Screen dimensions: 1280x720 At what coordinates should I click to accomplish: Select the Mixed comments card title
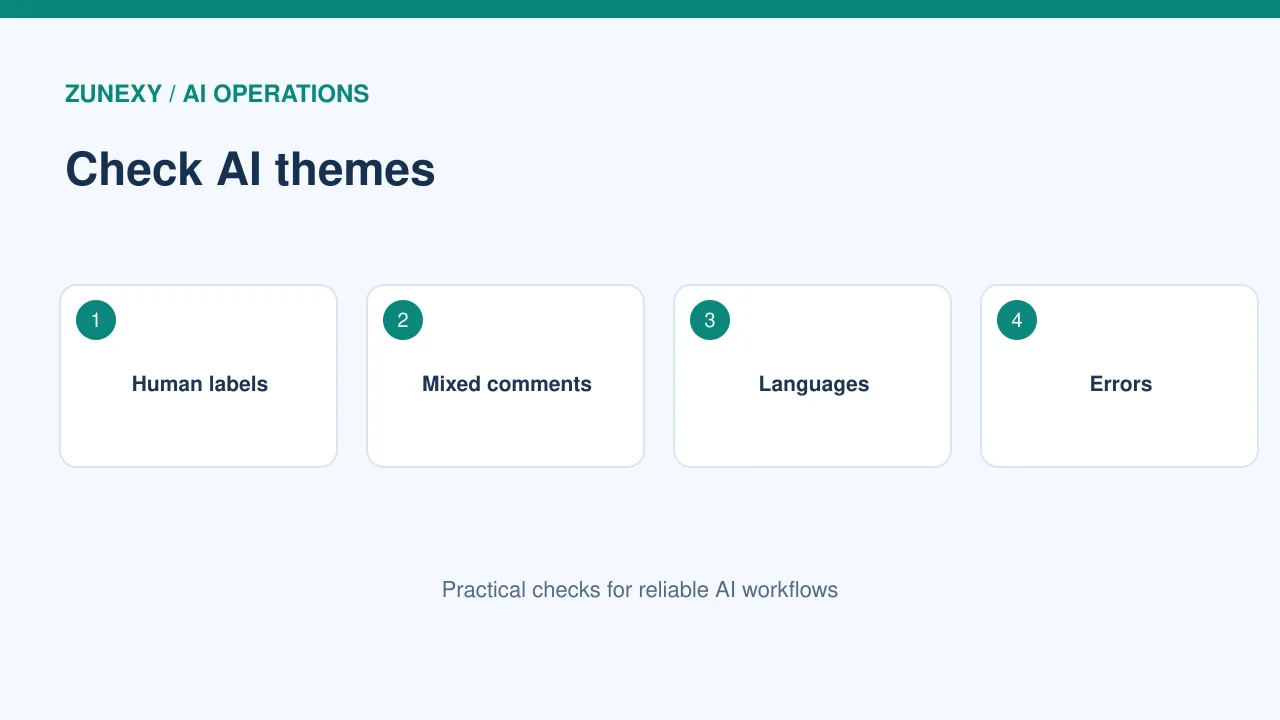507,384
